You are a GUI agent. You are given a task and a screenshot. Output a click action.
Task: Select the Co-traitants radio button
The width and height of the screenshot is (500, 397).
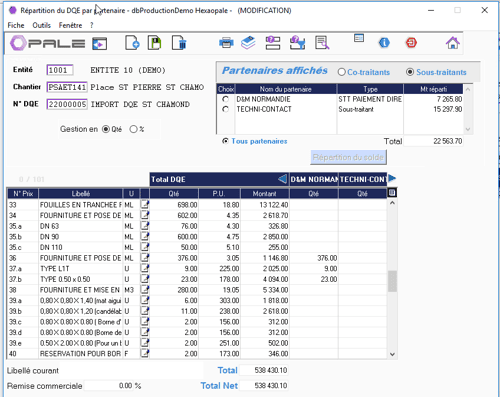(x=341, y=72)
